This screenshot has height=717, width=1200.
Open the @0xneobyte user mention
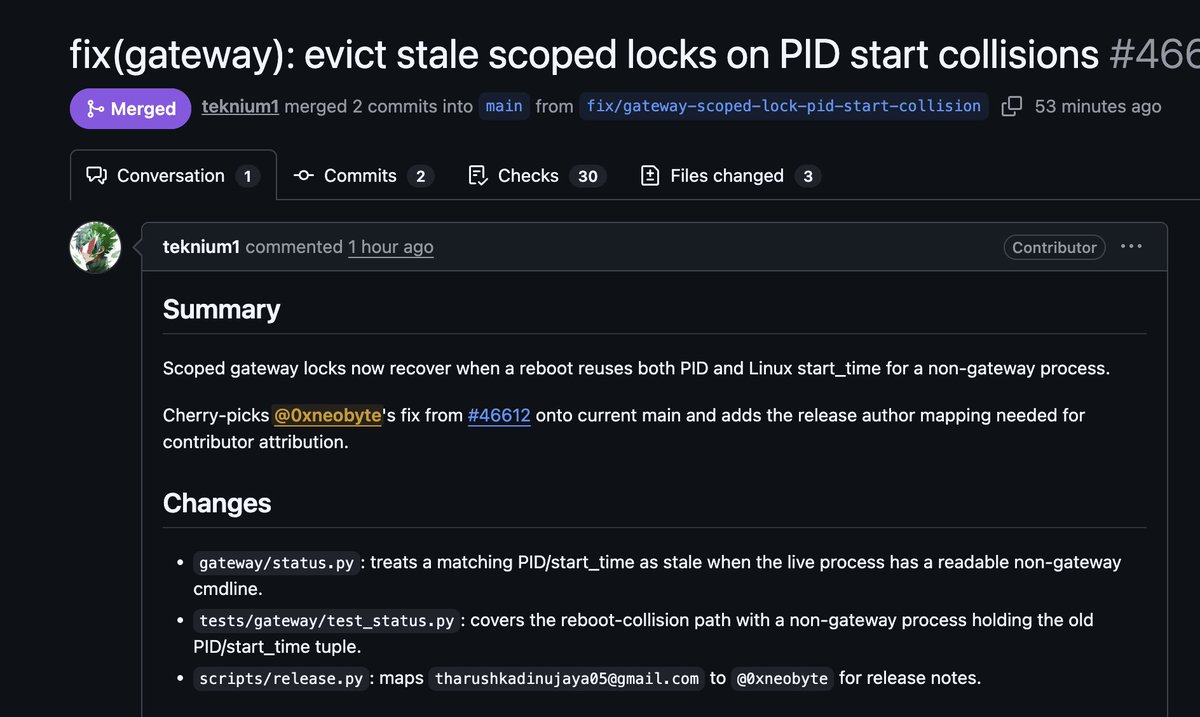328,414
